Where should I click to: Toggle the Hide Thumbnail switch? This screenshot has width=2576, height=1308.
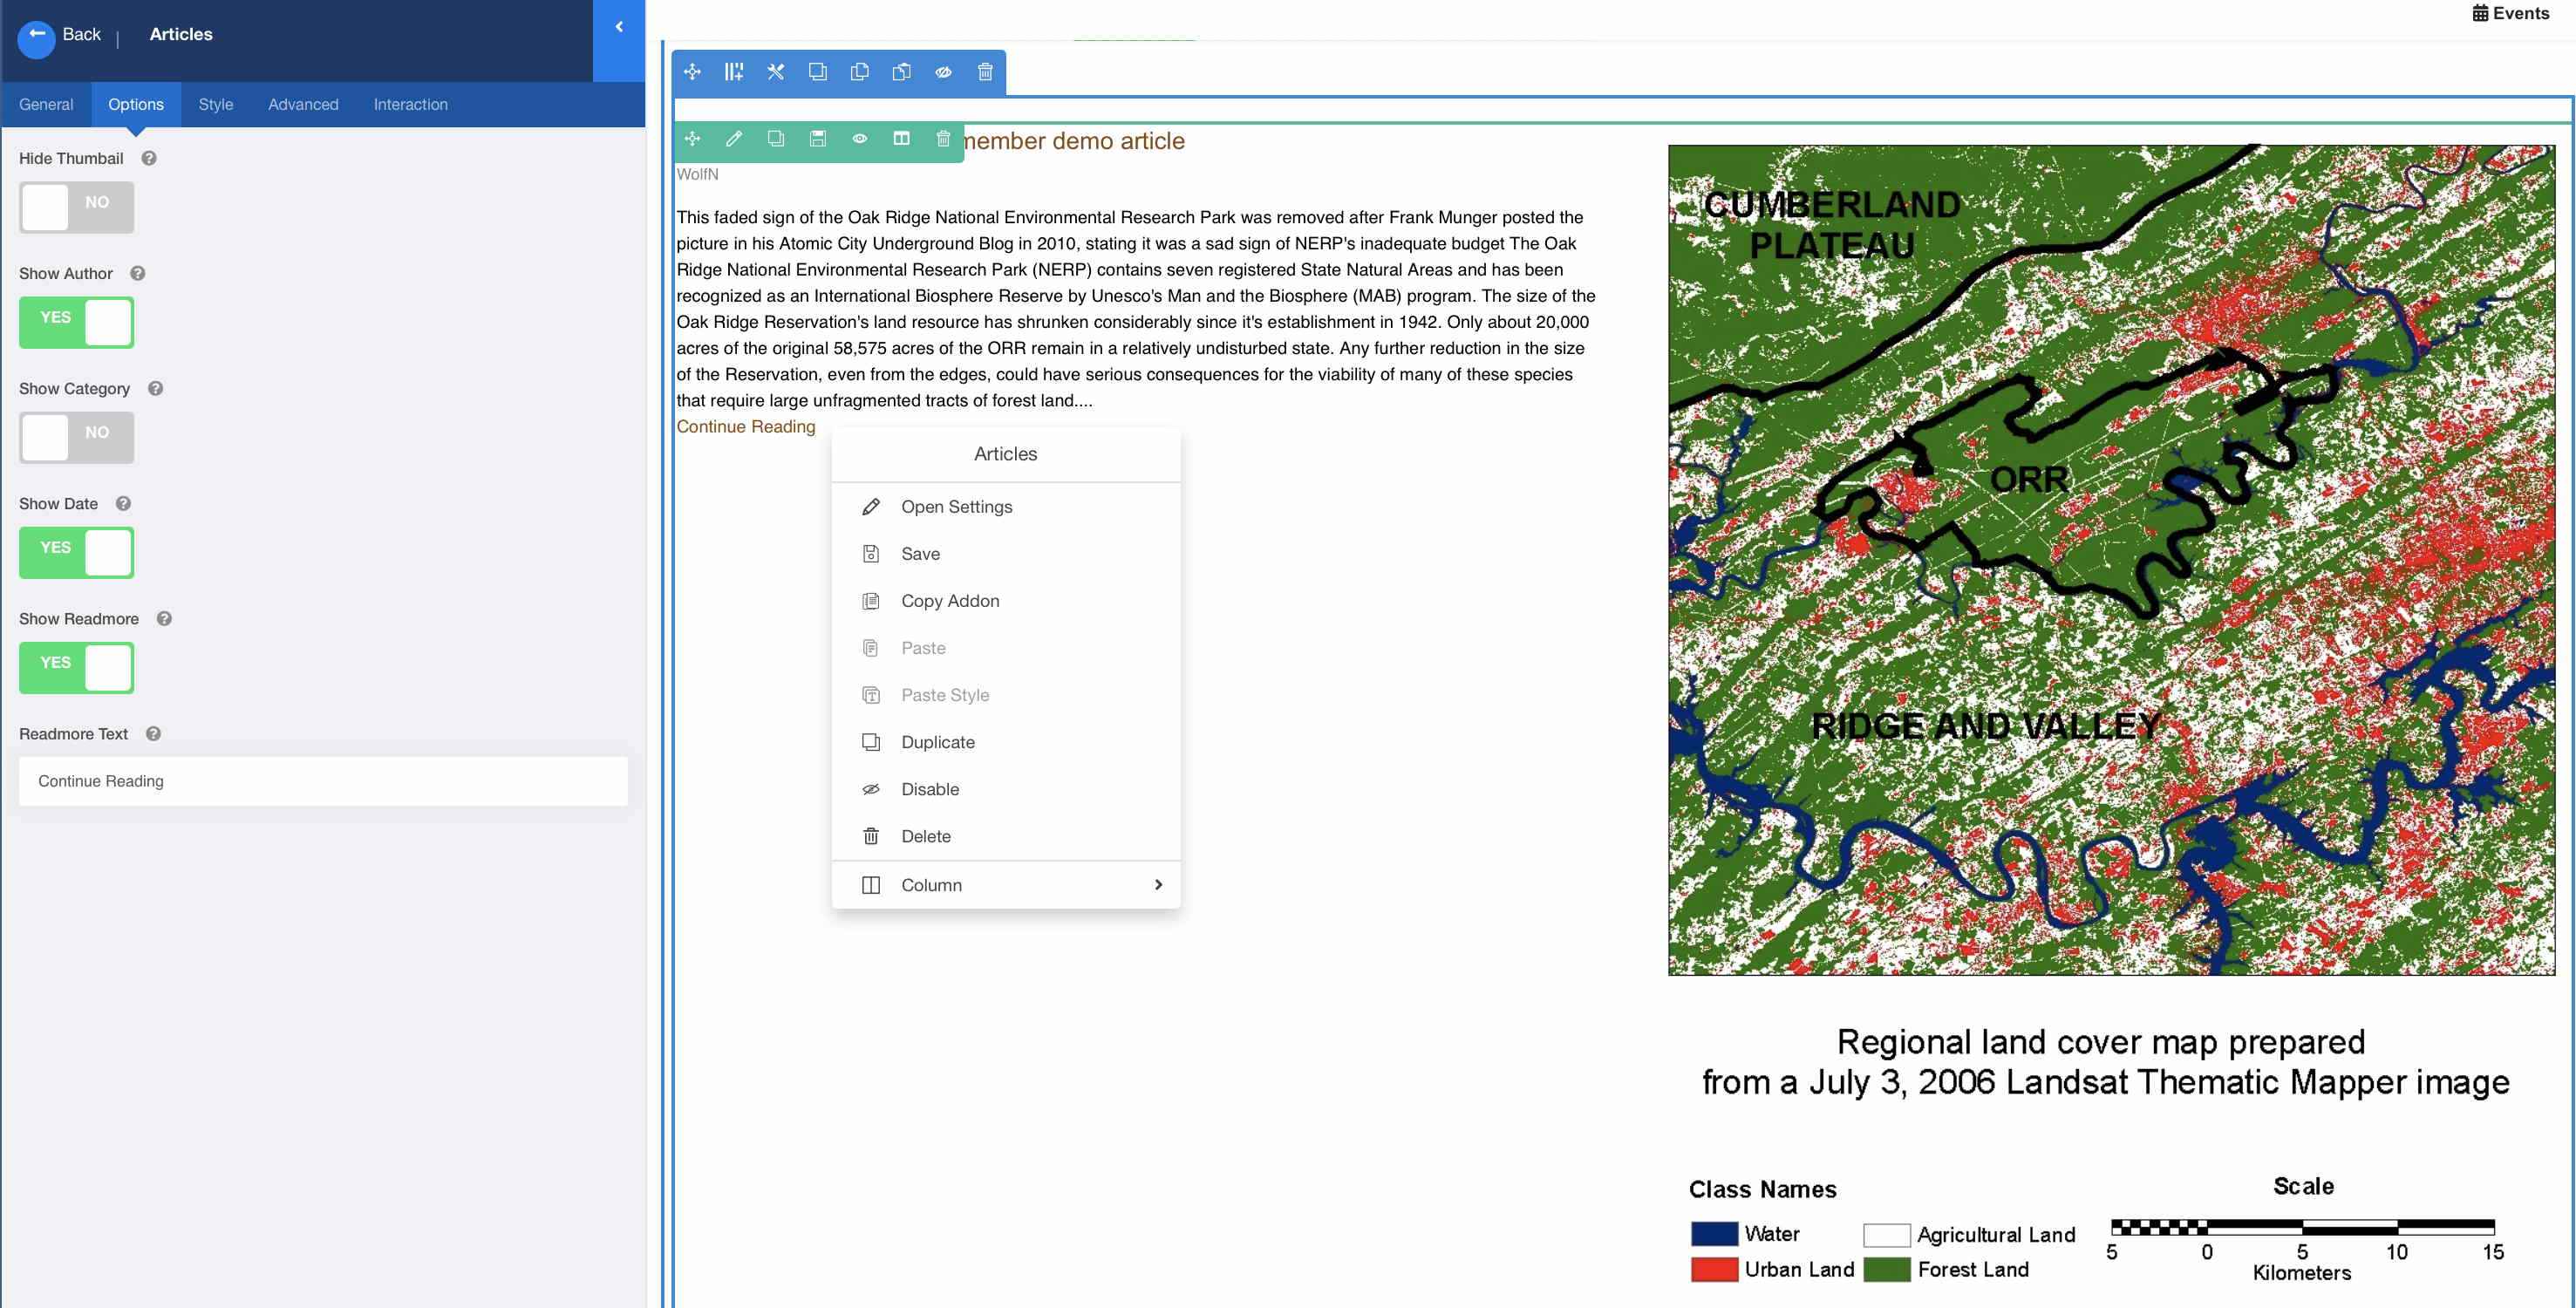click(x=76, y=207)
